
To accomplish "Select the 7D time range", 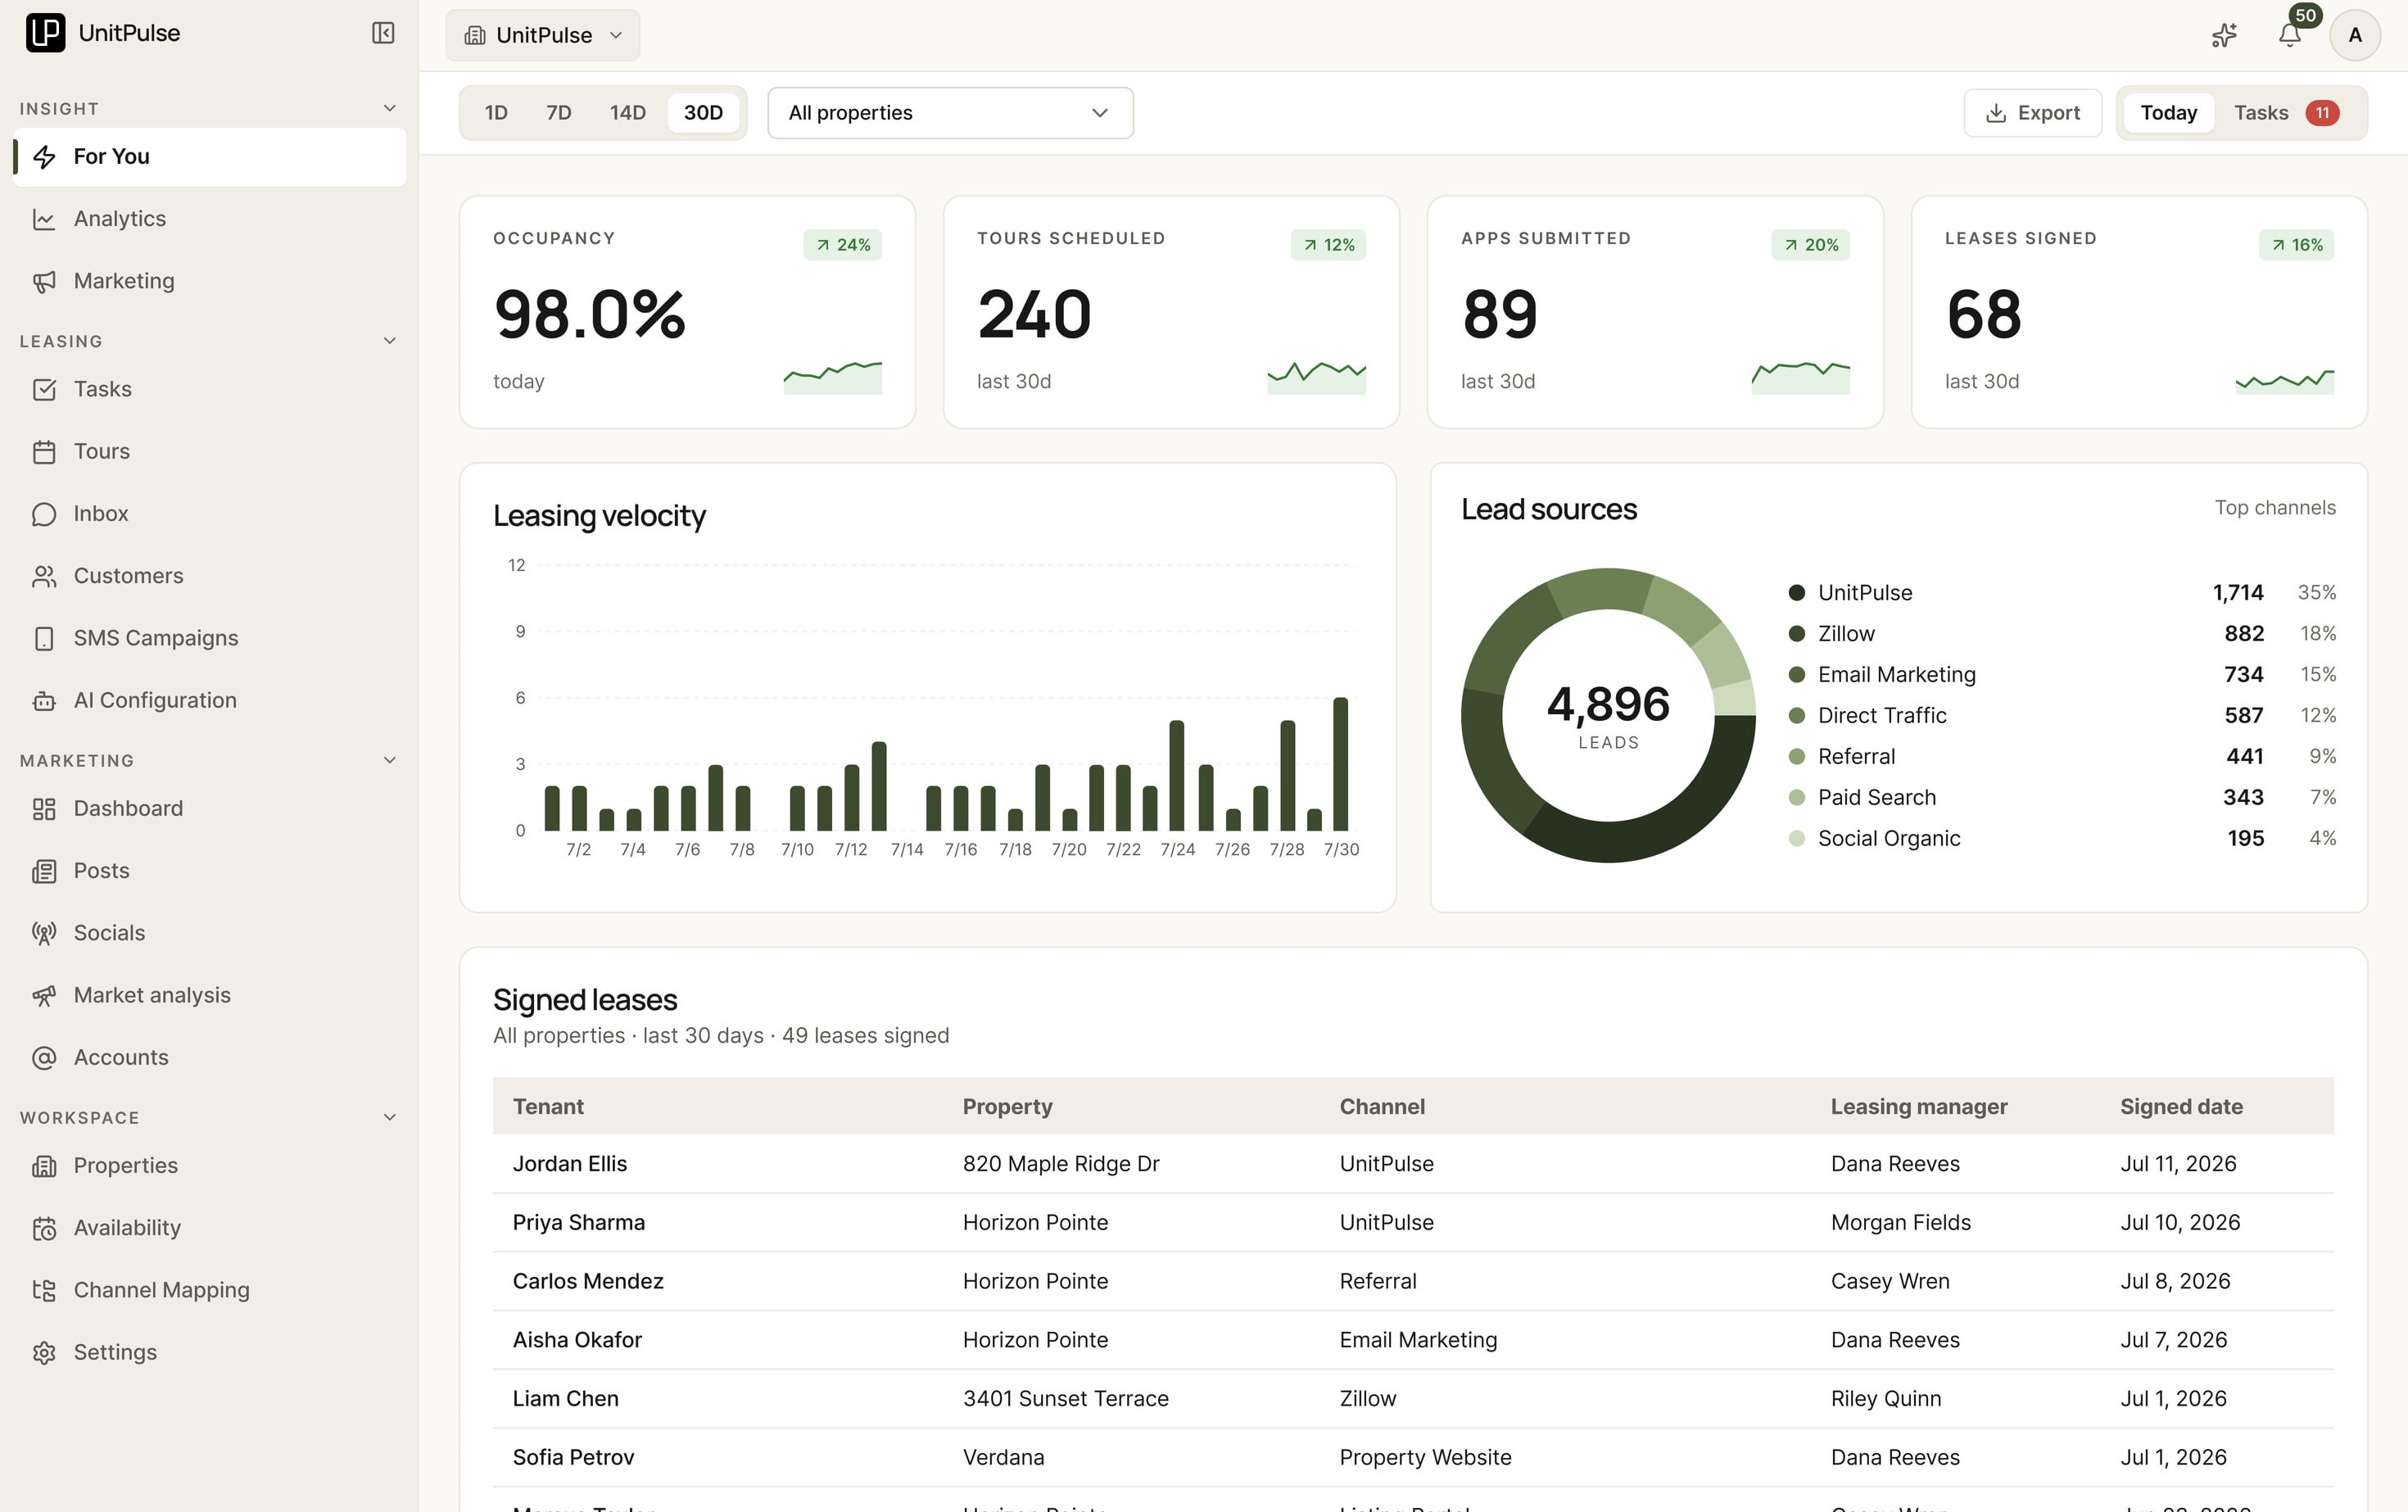I will pyautogui.click(x=559, y=113).
